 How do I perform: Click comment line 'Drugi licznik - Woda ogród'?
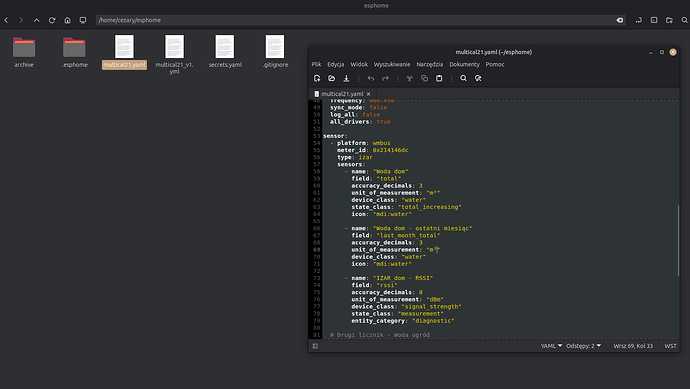[380, 335]
